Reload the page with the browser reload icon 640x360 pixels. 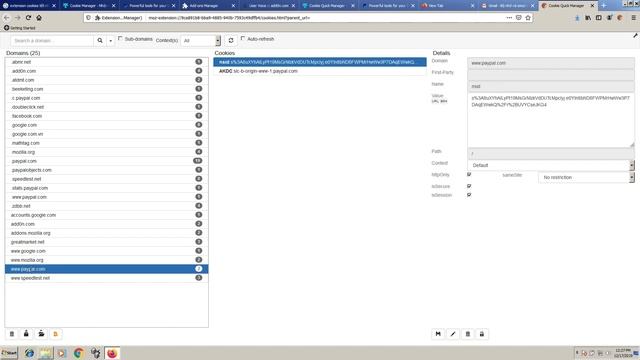pyautogui.click(x=28, y=18)
